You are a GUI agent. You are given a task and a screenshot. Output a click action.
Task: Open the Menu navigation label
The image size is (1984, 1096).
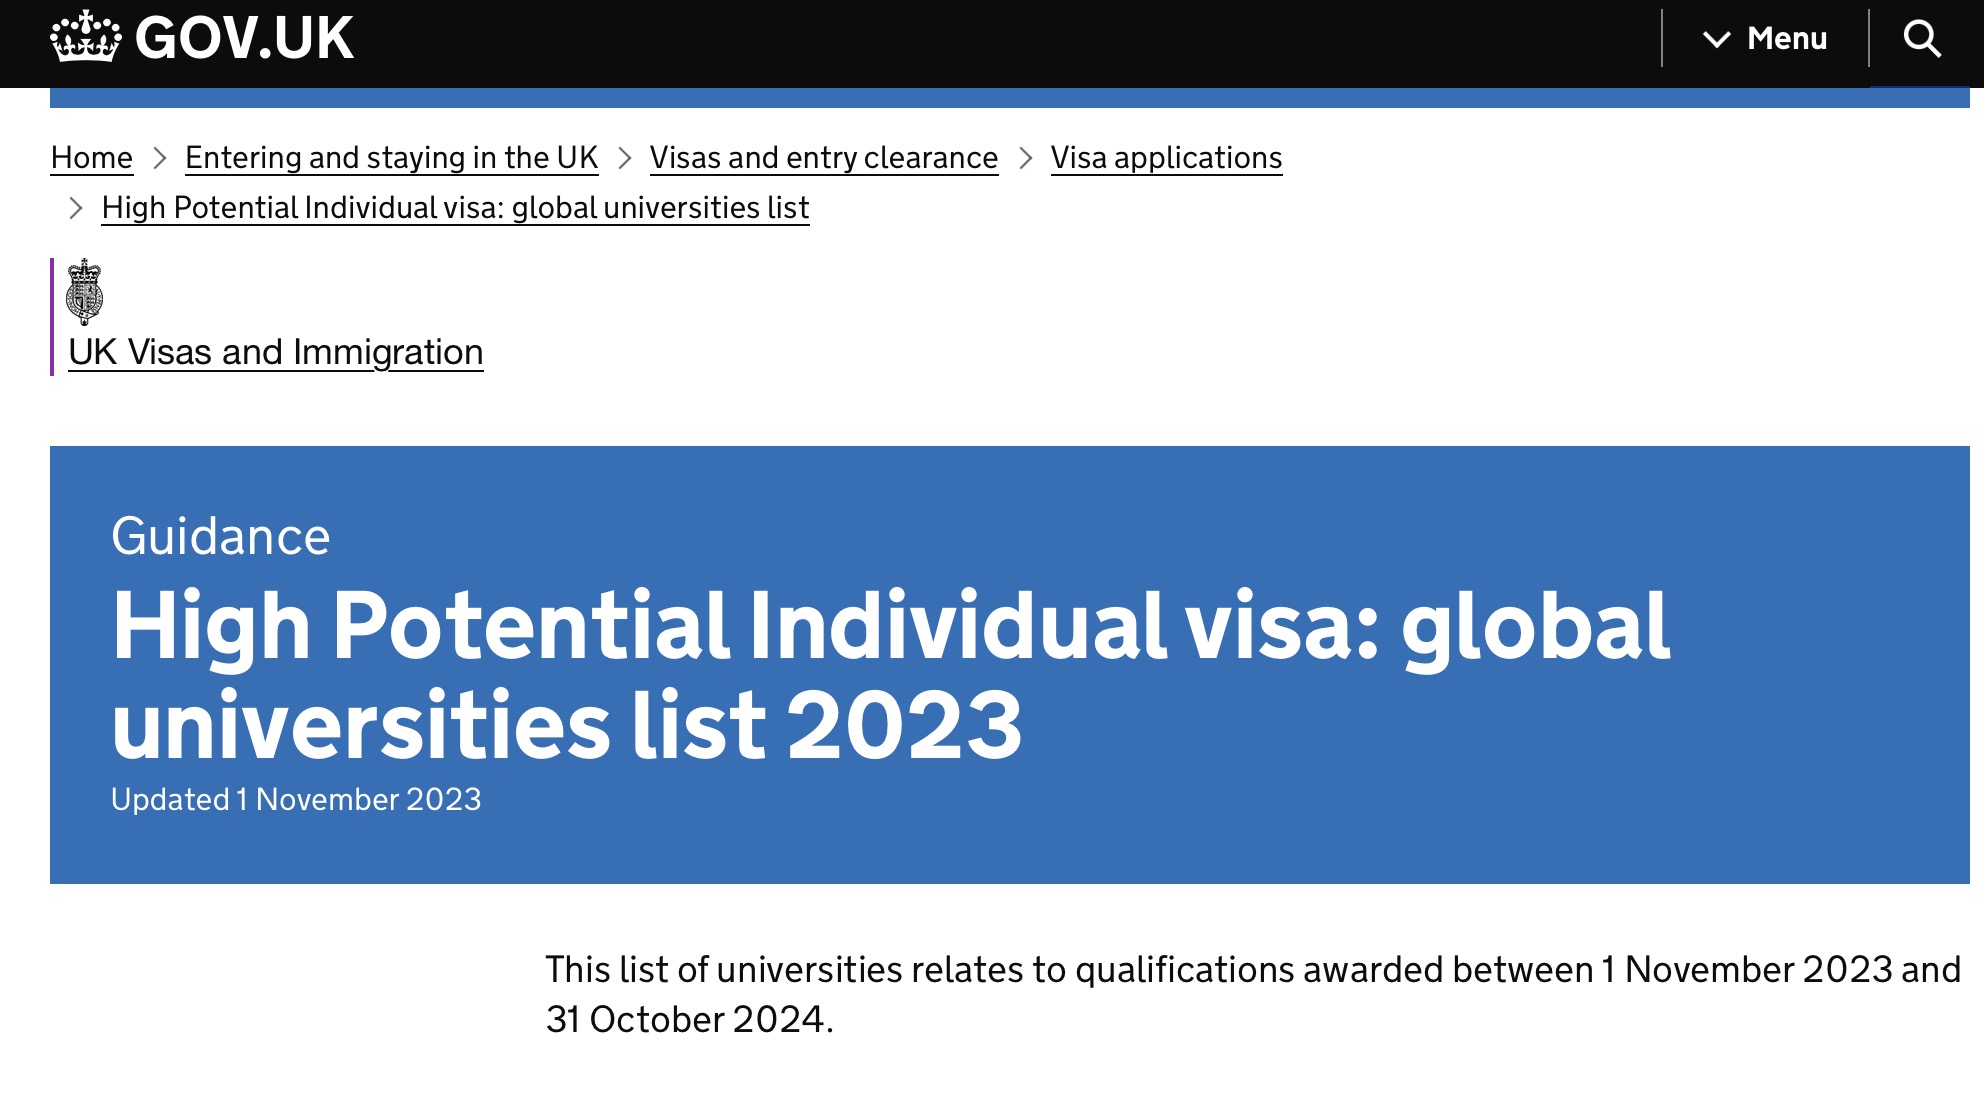[x=1786, y=39]
